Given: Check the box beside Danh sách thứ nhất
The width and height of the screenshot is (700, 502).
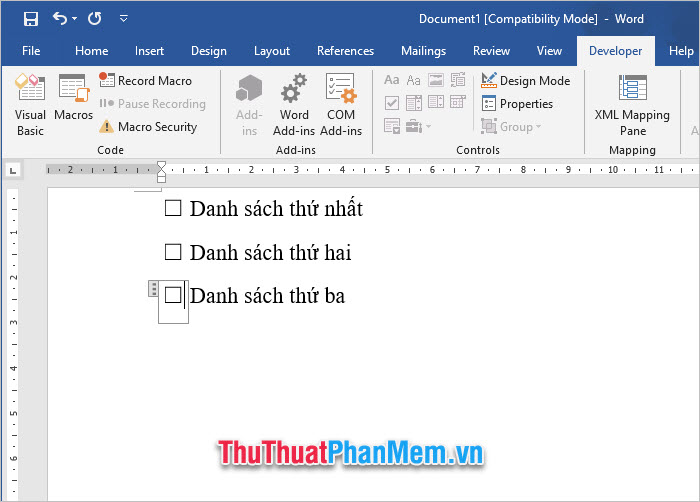Looking at the screenshot, I should click(173, 208).
